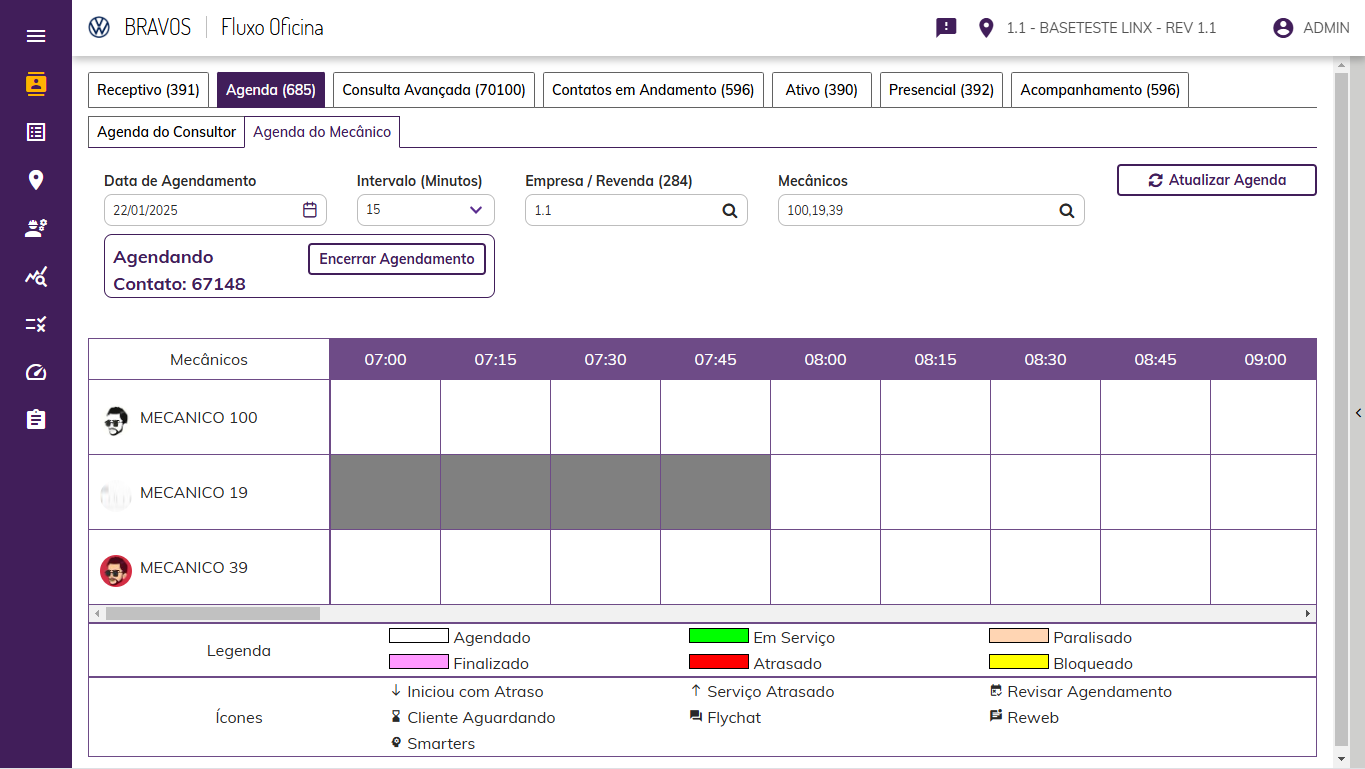
Task: Open the people settings sidebar icon
Action: [36, 228]
